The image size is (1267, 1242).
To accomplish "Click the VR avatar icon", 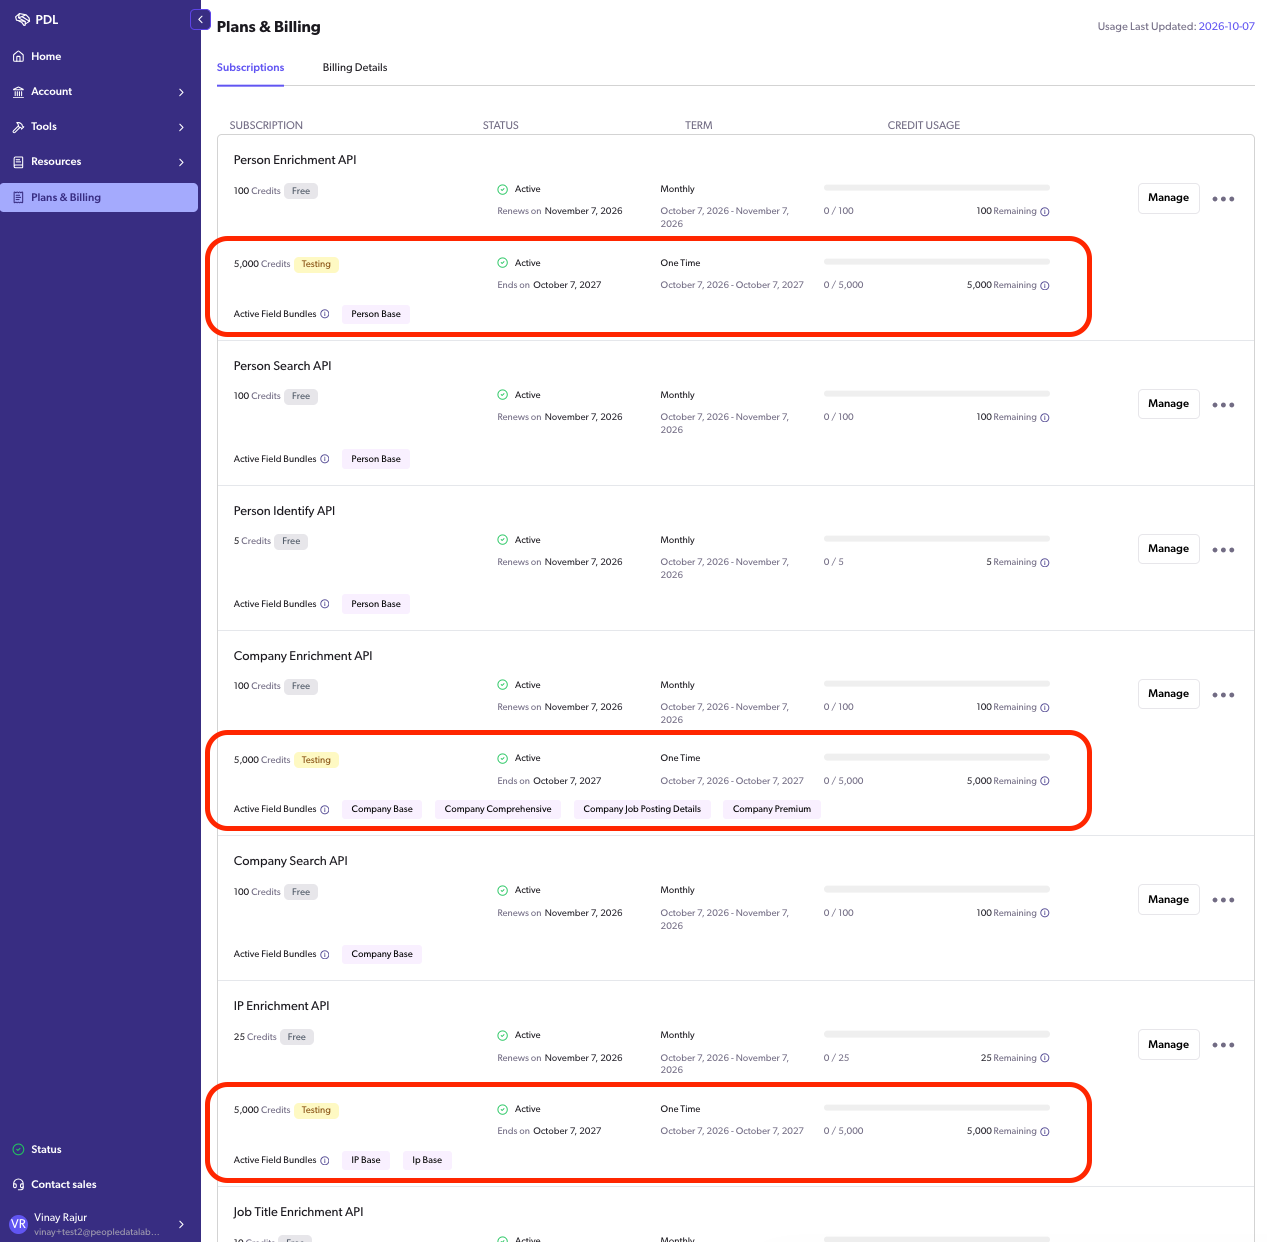I will (18, 1224).
